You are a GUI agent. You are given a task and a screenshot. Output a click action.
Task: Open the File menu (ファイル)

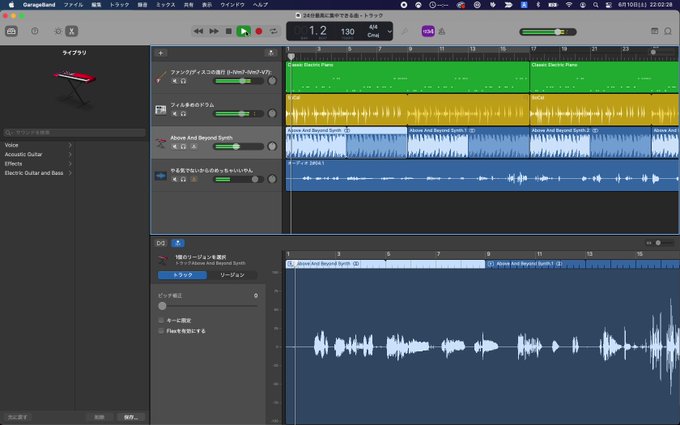coord(73,5)
